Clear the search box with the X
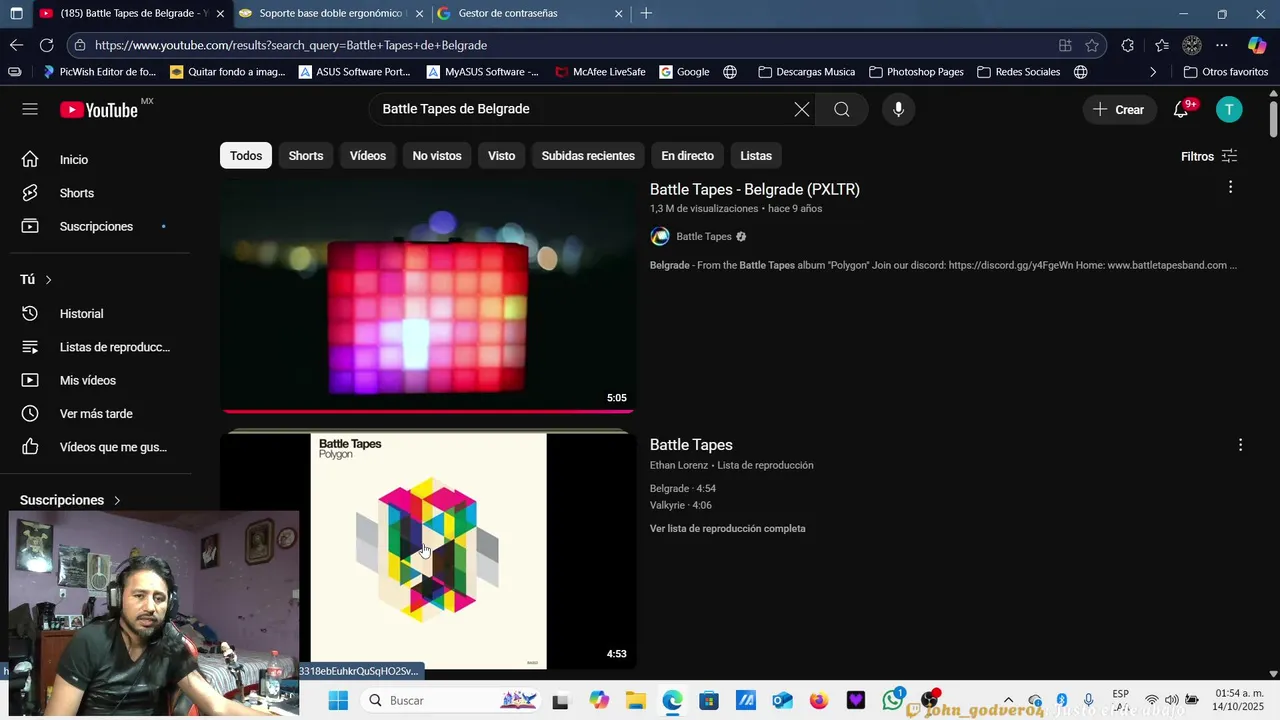The height and width of the screenshot is (720, 1280). point(802,109)
